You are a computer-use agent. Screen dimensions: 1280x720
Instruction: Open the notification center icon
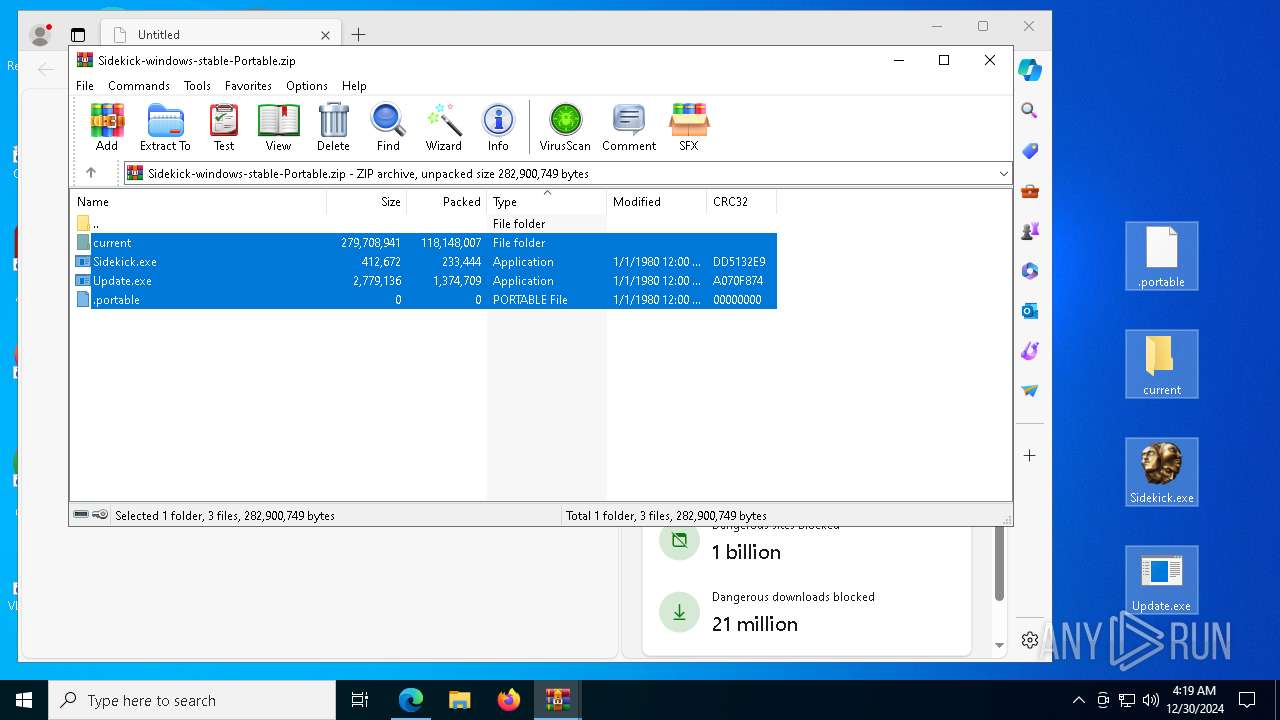point(1247,700)
